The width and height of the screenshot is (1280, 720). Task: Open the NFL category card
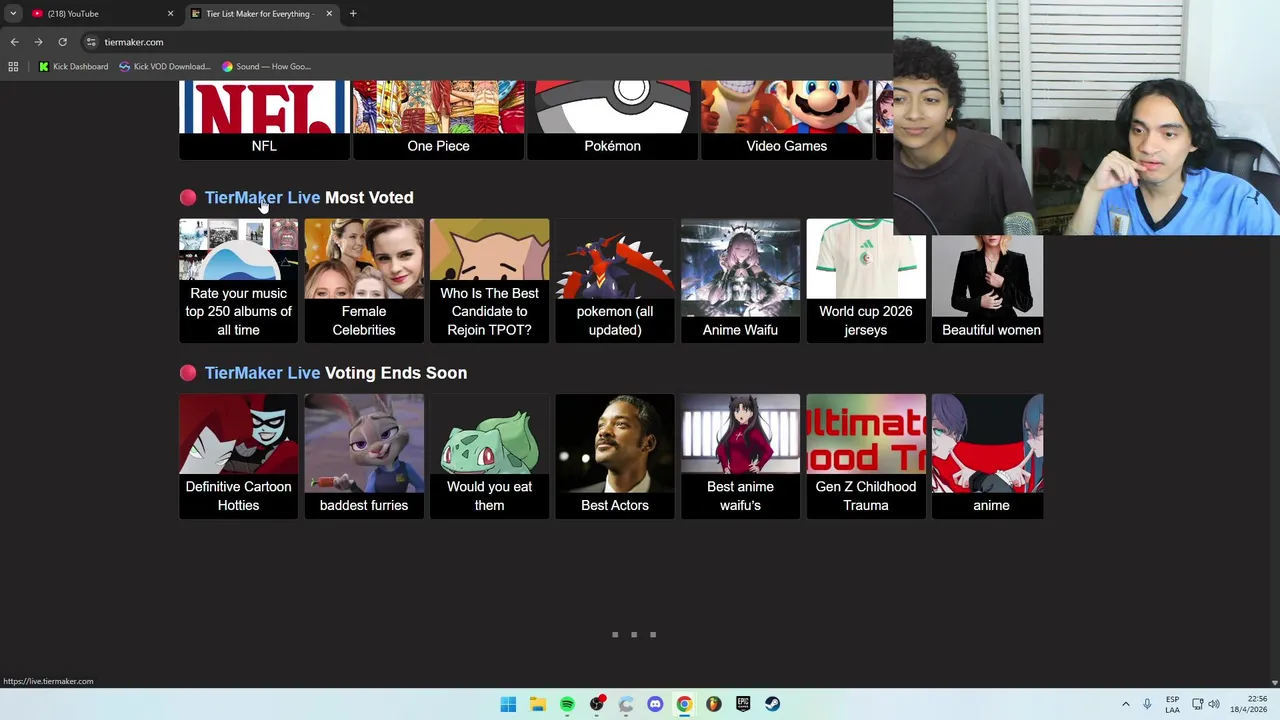264,120
